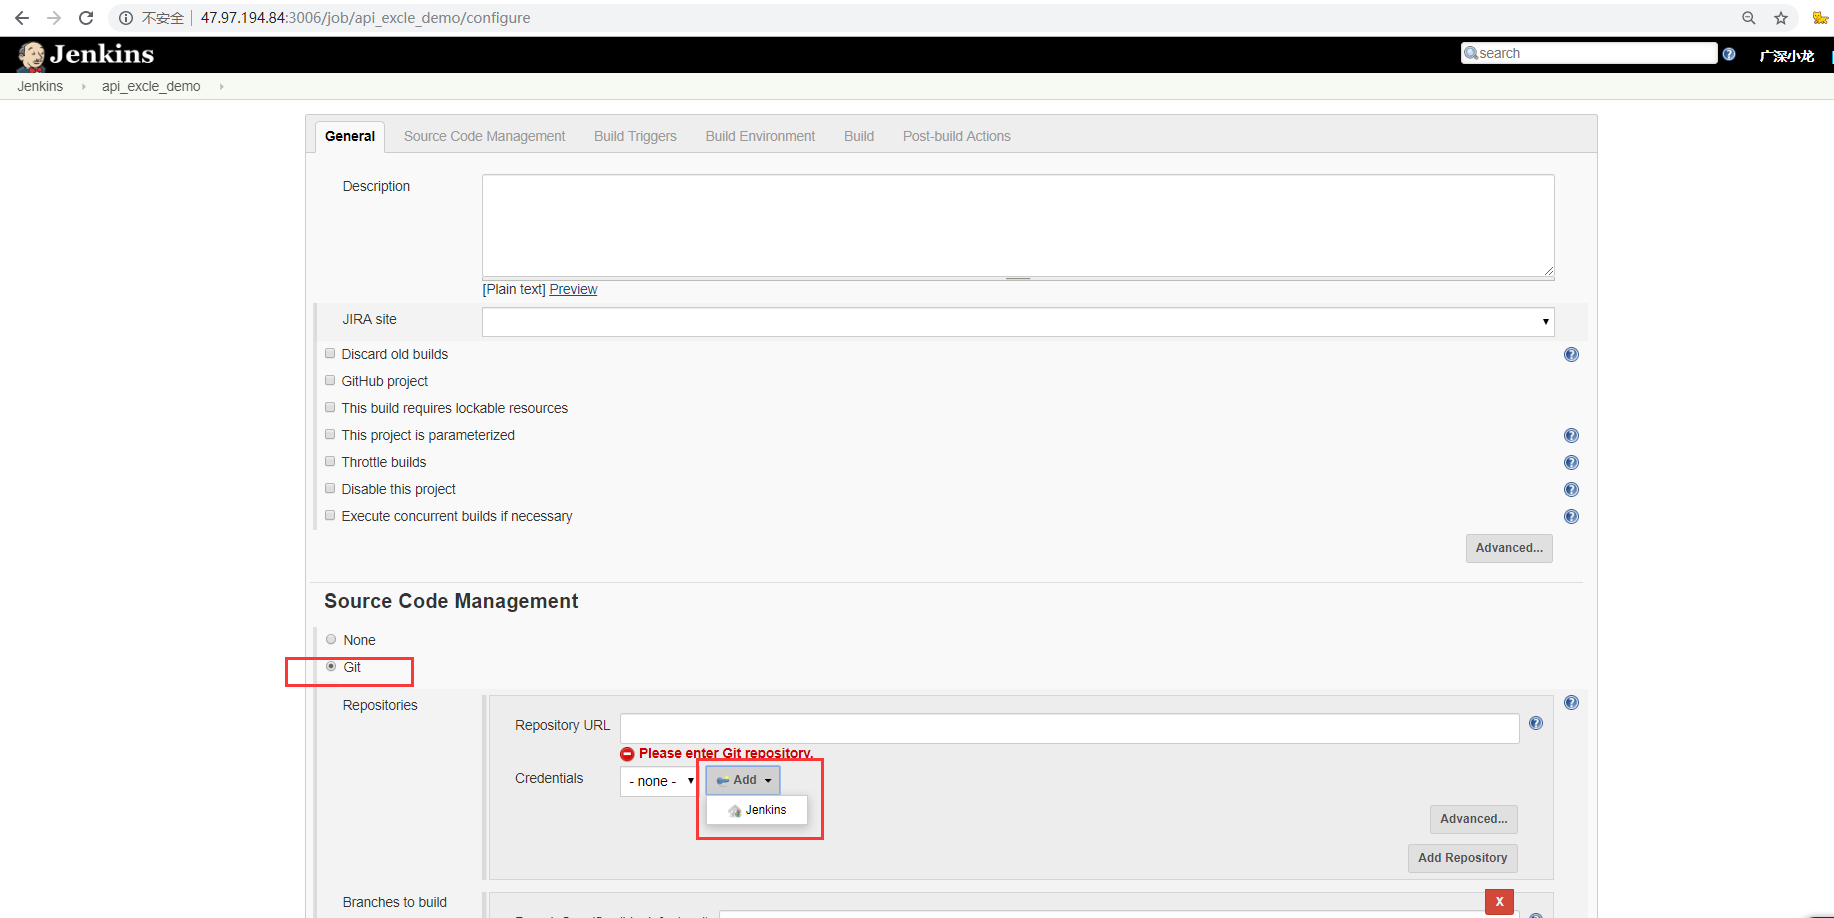Open help for This project is parameterized
Viewport: 1834px width, 918px height.
pos(1571,435)
